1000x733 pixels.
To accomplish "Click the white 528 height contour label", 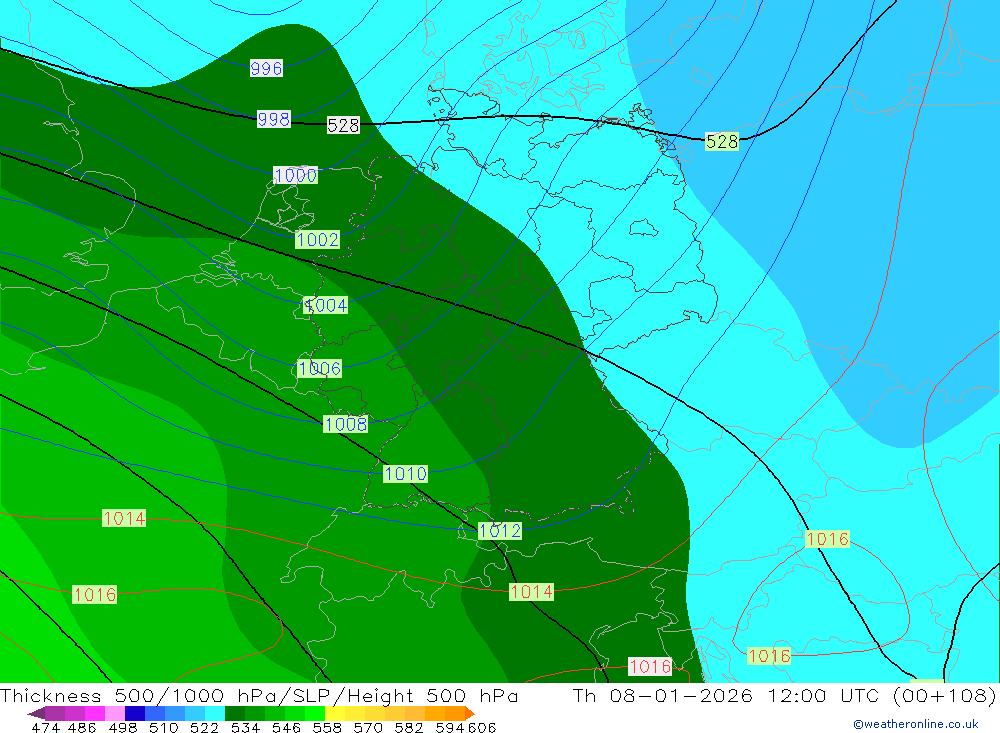I will click(x=343, y=125).
